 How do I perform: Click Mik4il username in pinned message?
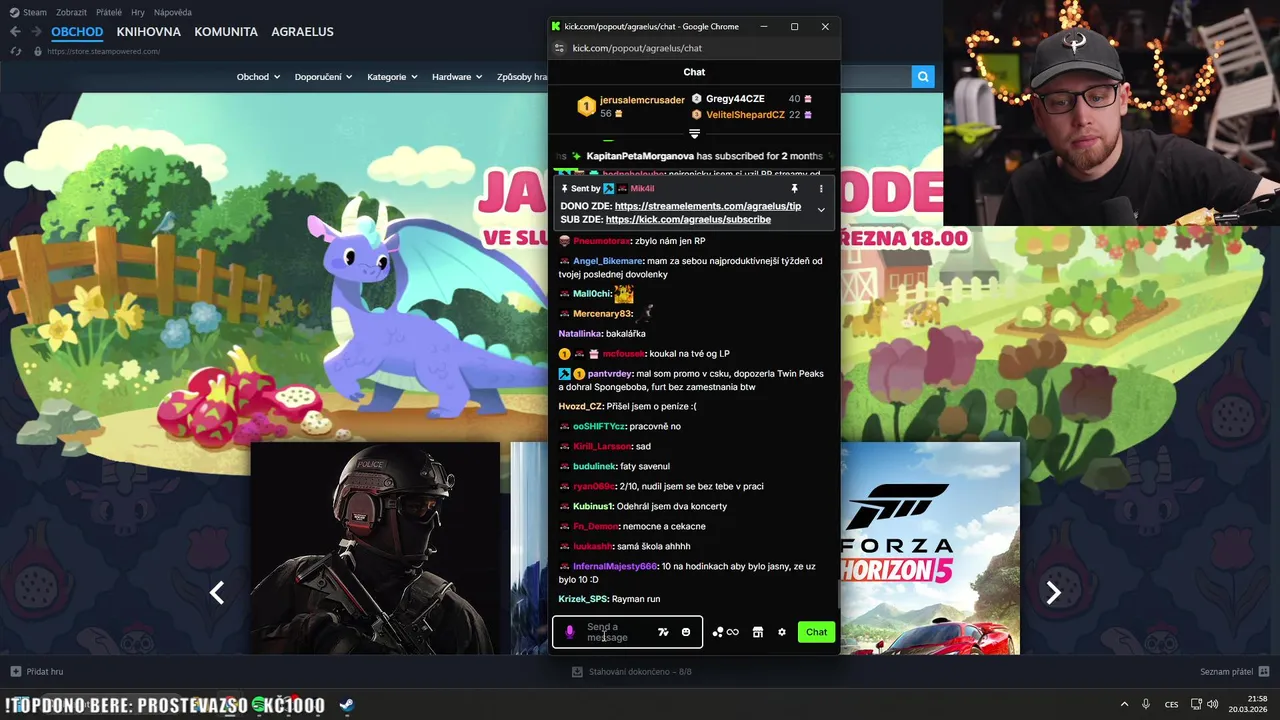pyautogui.click(x=642, y=189)
